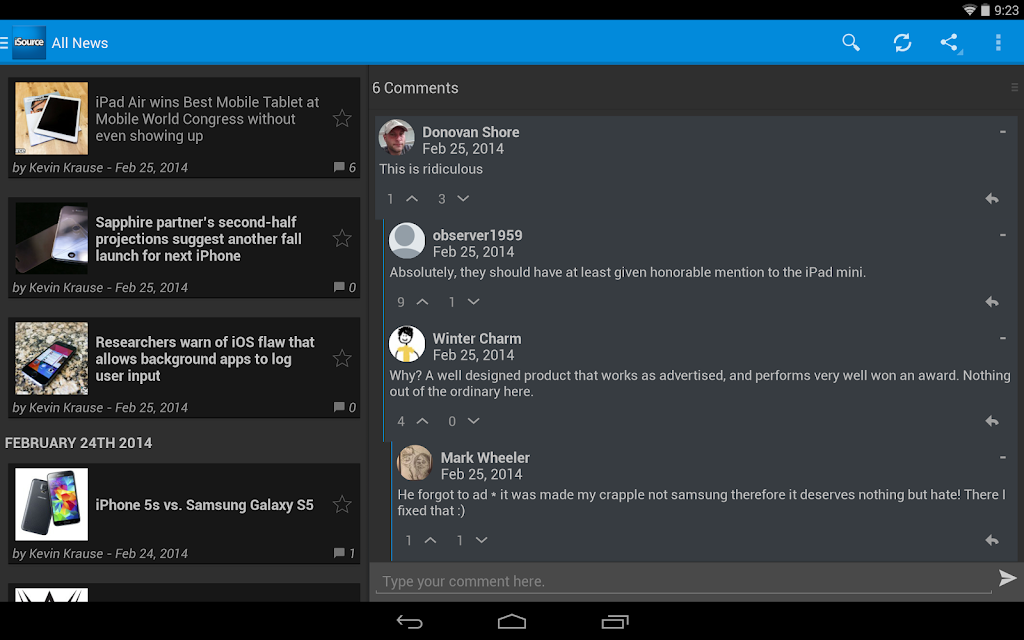Viewport: 1024px width, 640px height.
Task: Tap the Wi-Fi status icon
Action: coord(969,10)
